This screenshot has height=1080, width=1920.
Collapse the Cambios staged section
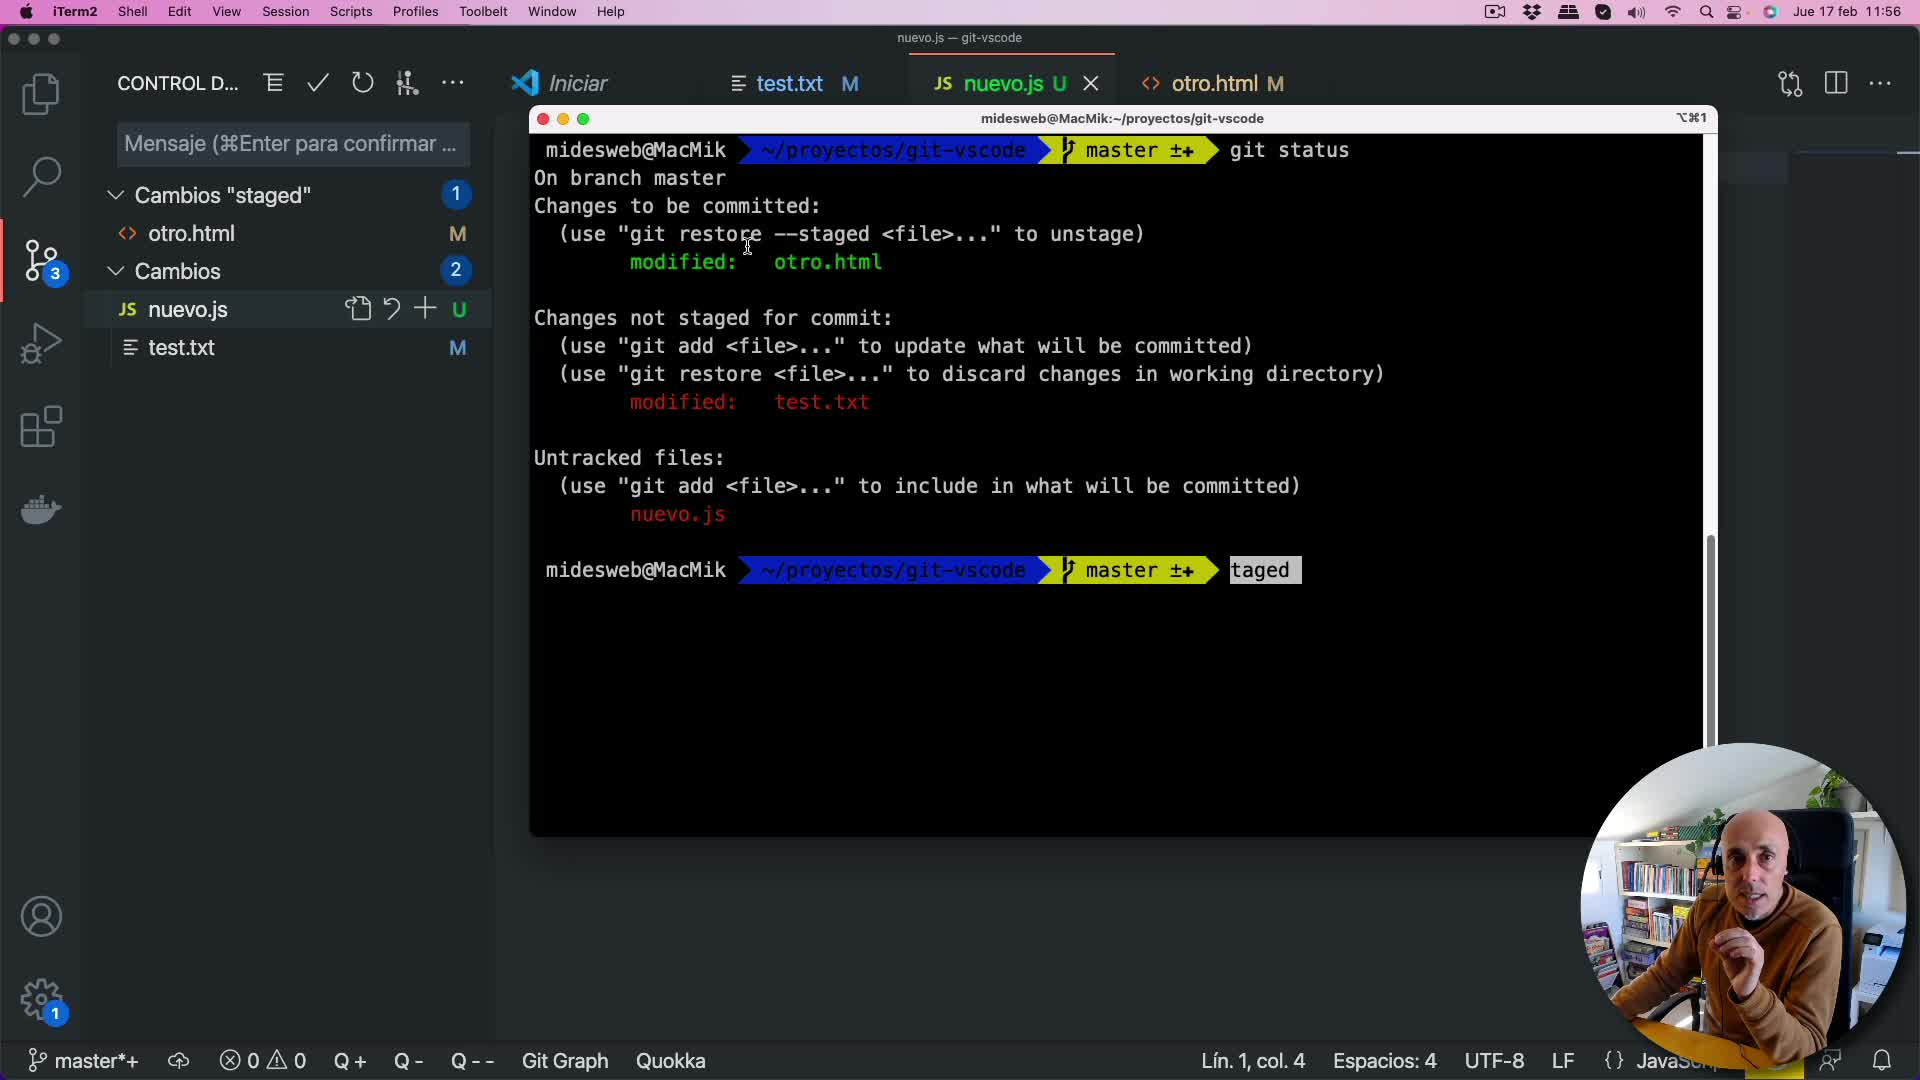pyautogui.click(x=115, y=195)
